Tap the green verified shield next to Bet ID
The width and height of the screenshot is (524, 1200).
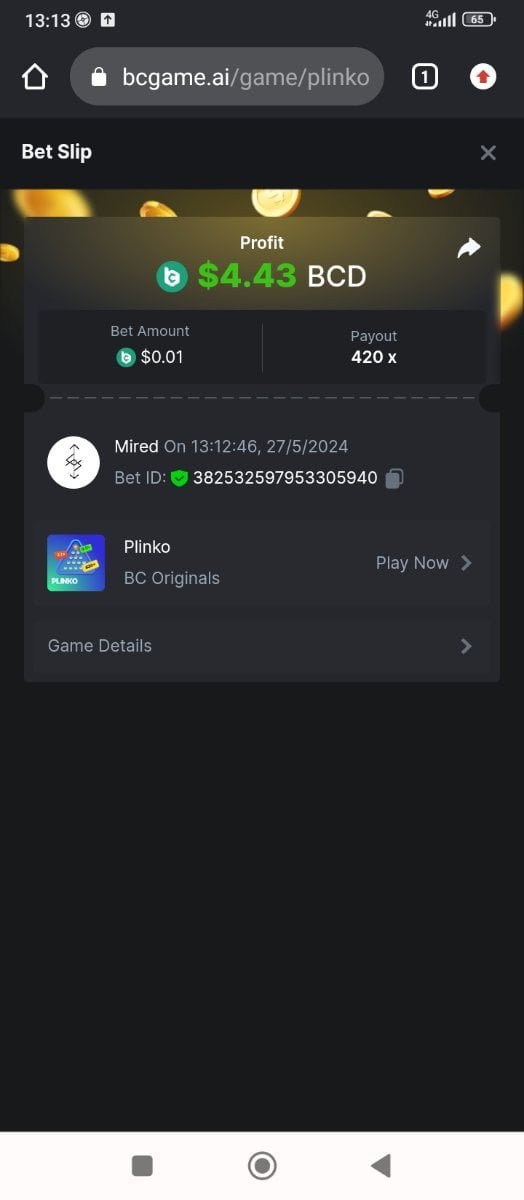(x=179, y=478)
